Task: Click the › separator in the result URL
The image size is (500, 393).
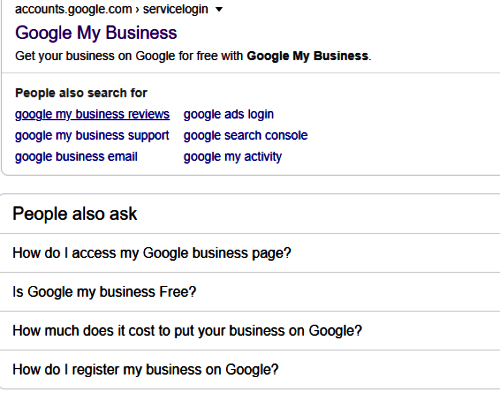Action: [x=137, y=10]
